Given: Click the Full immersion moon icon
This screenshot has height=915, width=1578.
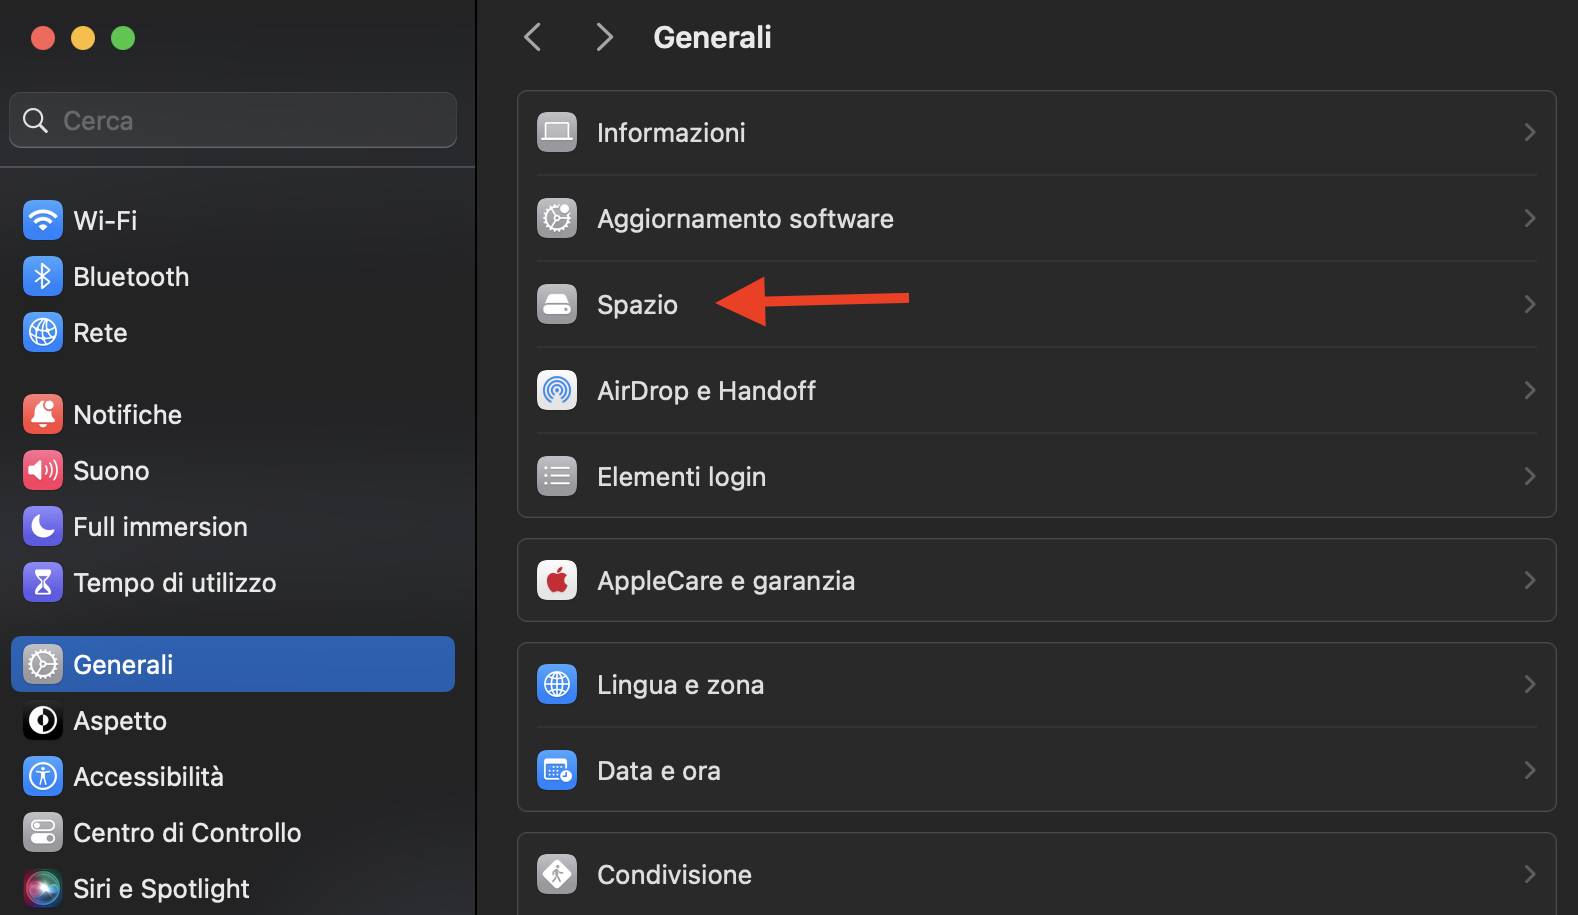Looking at the screenshot, I should click(x=43, y=526).
